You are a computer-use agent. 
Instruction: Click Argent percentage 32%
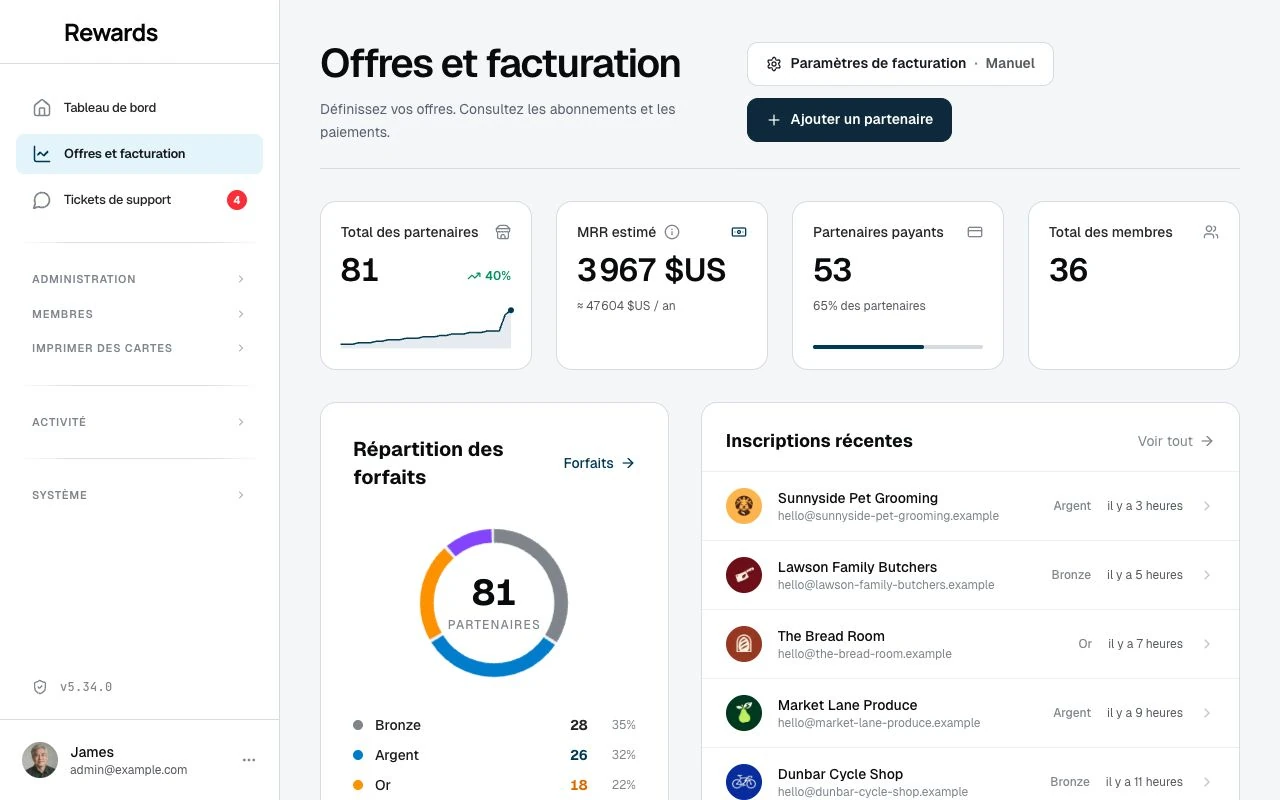pos(623,755)
